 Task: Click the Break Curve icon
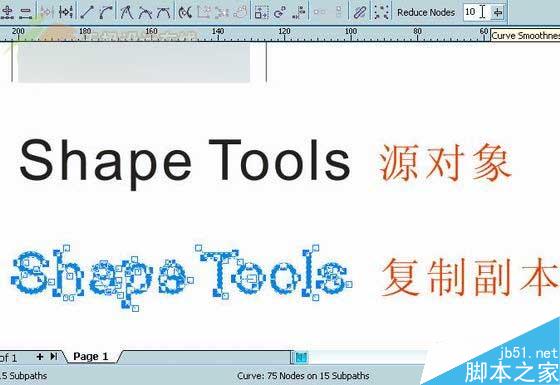66,12
